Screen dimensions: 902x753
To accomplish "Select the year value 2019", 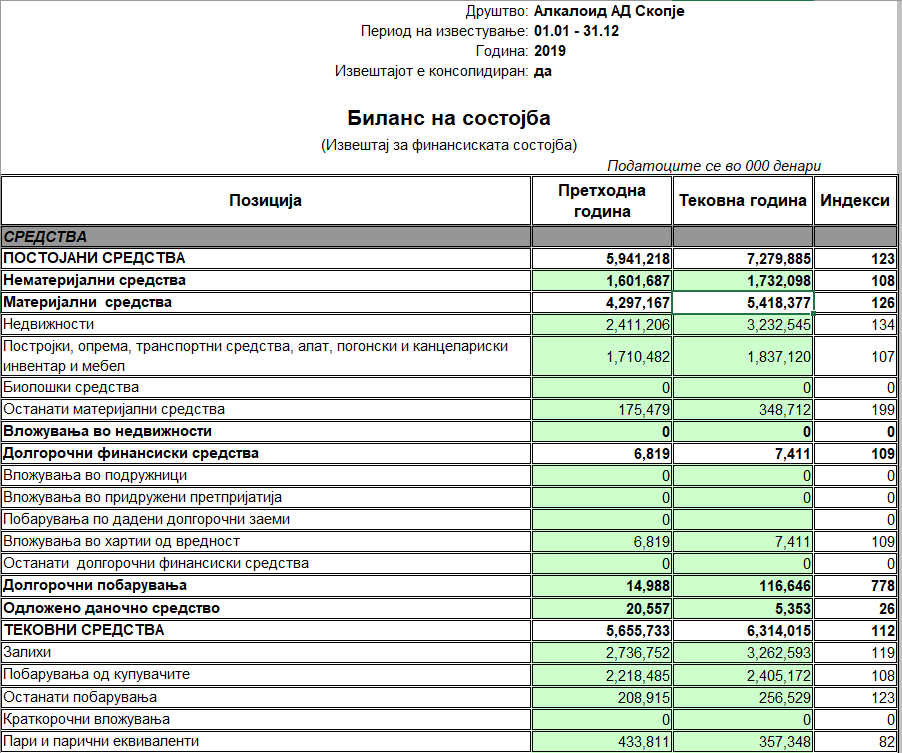I will [550, 51].
